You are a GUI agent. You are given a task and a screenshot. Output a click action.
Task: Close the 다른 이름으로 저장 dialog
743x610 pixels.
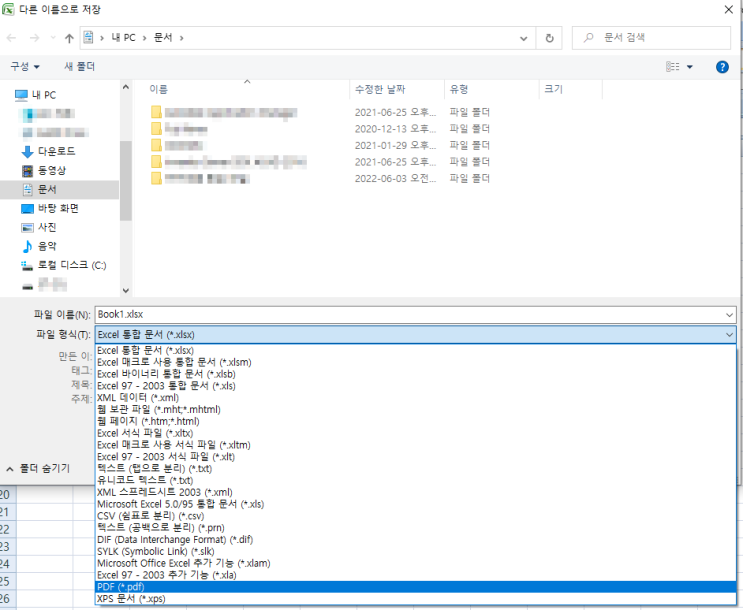click(729, 9)
